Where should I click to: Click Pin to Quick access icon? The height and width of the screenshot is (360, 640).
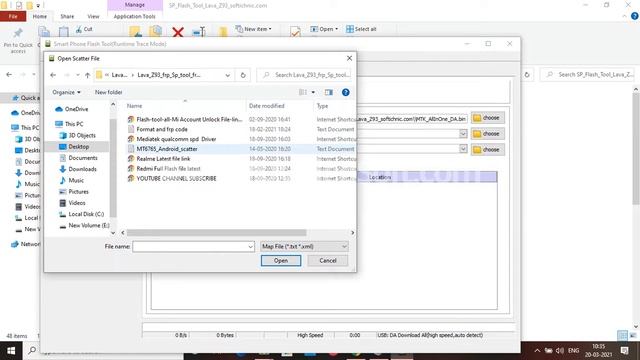(18, 40)
